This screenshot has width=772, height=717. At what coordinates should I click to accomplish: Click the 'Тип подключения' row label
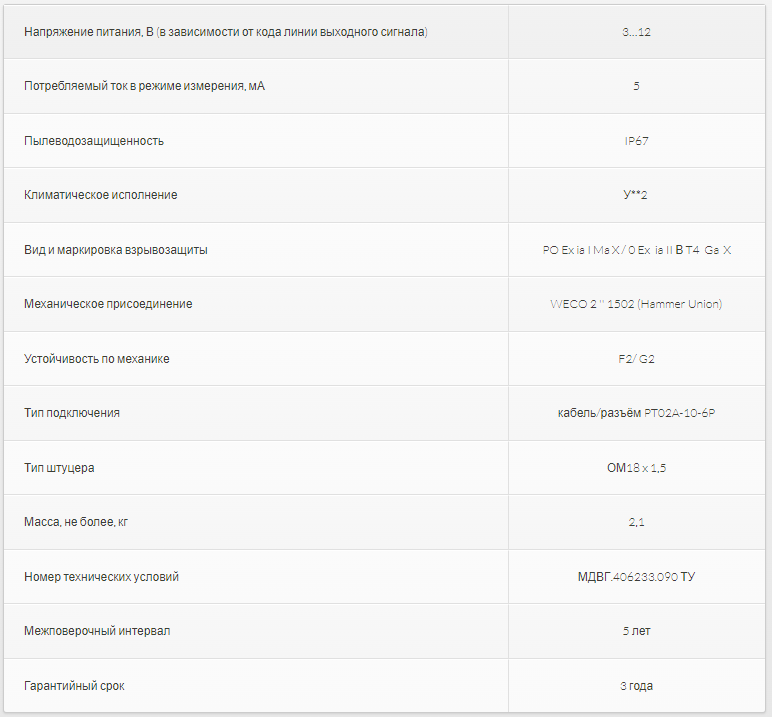(x=72, y=413)
